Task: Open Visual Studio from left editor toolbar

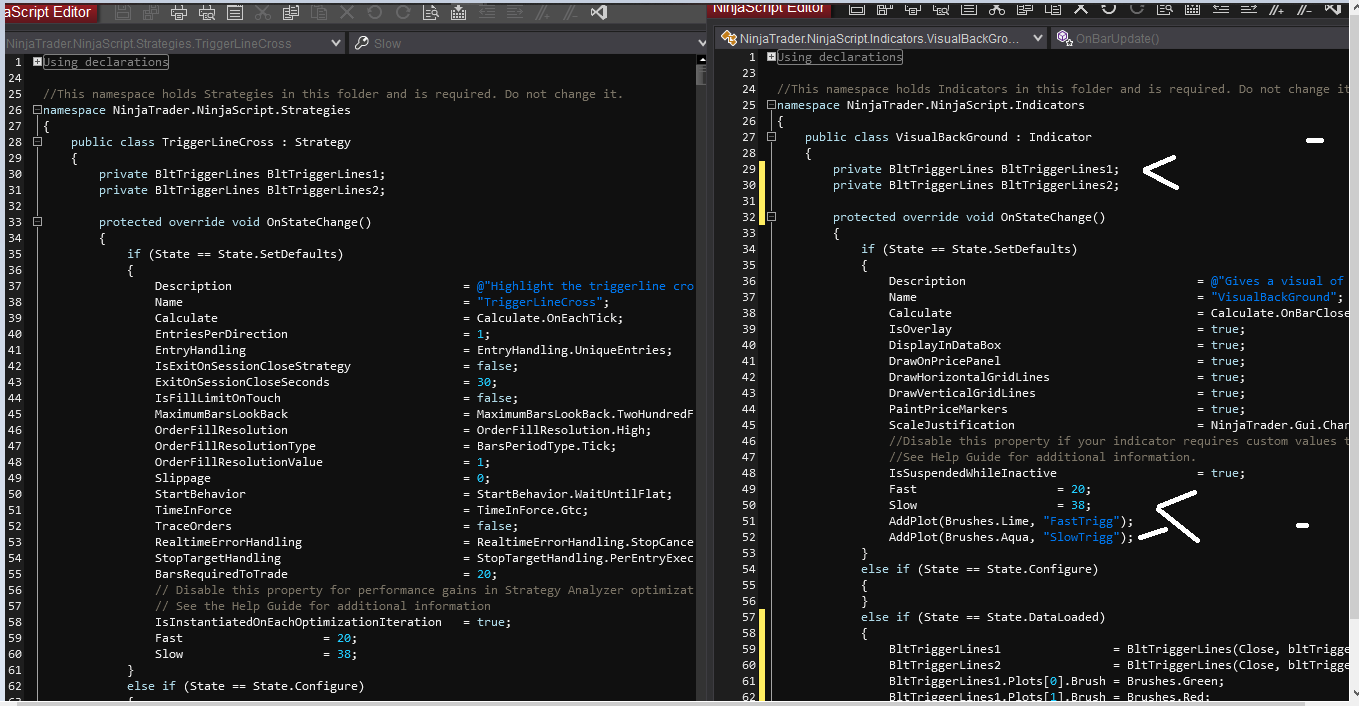Action: [599, 13]
